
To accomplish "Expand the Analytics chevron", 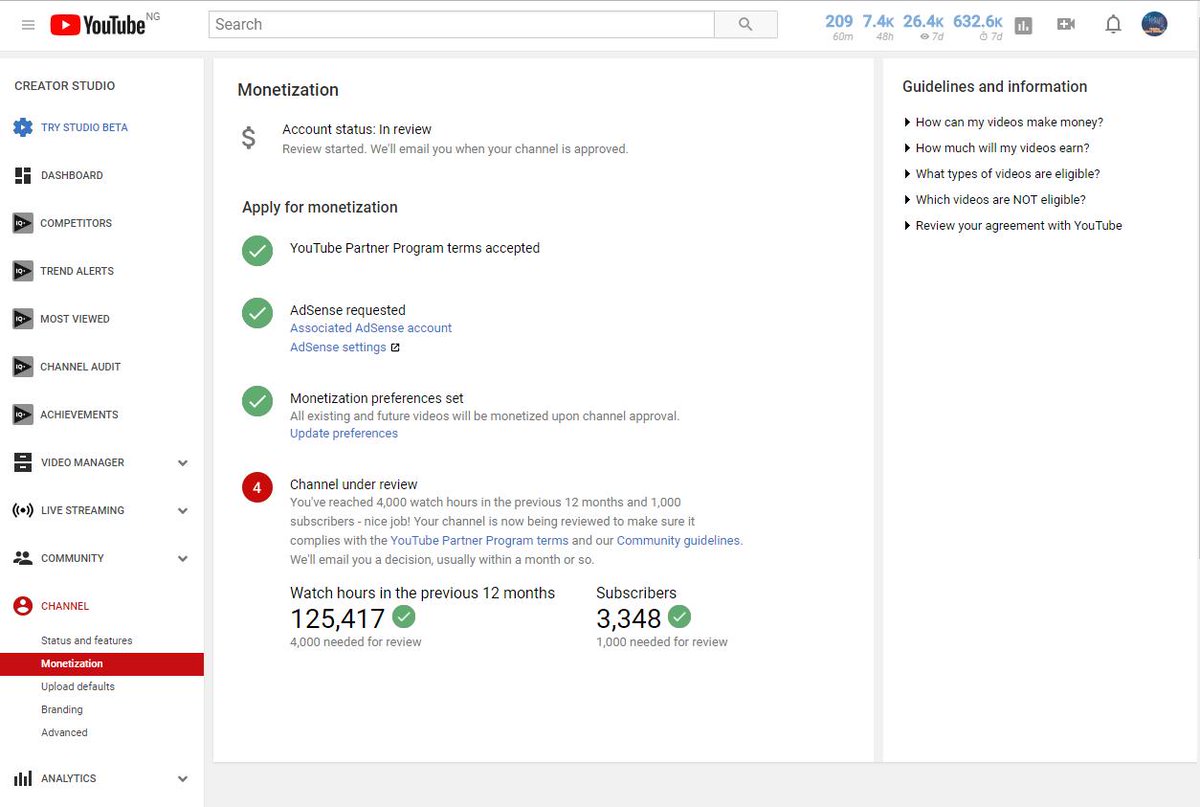I will [182, 779].
